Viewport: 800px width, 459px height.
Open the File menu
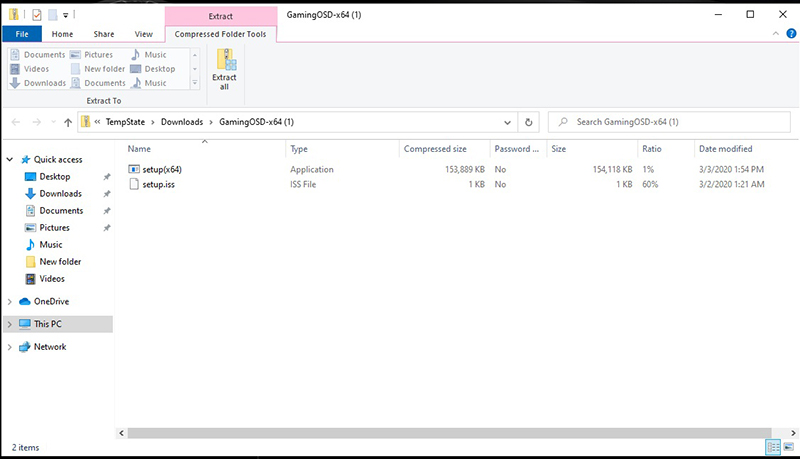[x=22, y=34]
